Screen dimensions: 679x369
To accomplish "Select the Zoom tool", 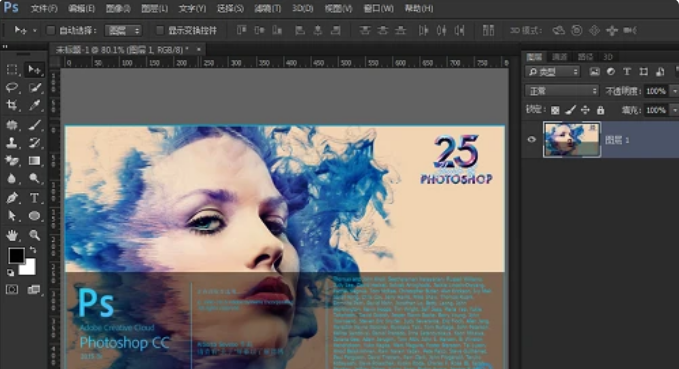I will pos(35,235).
